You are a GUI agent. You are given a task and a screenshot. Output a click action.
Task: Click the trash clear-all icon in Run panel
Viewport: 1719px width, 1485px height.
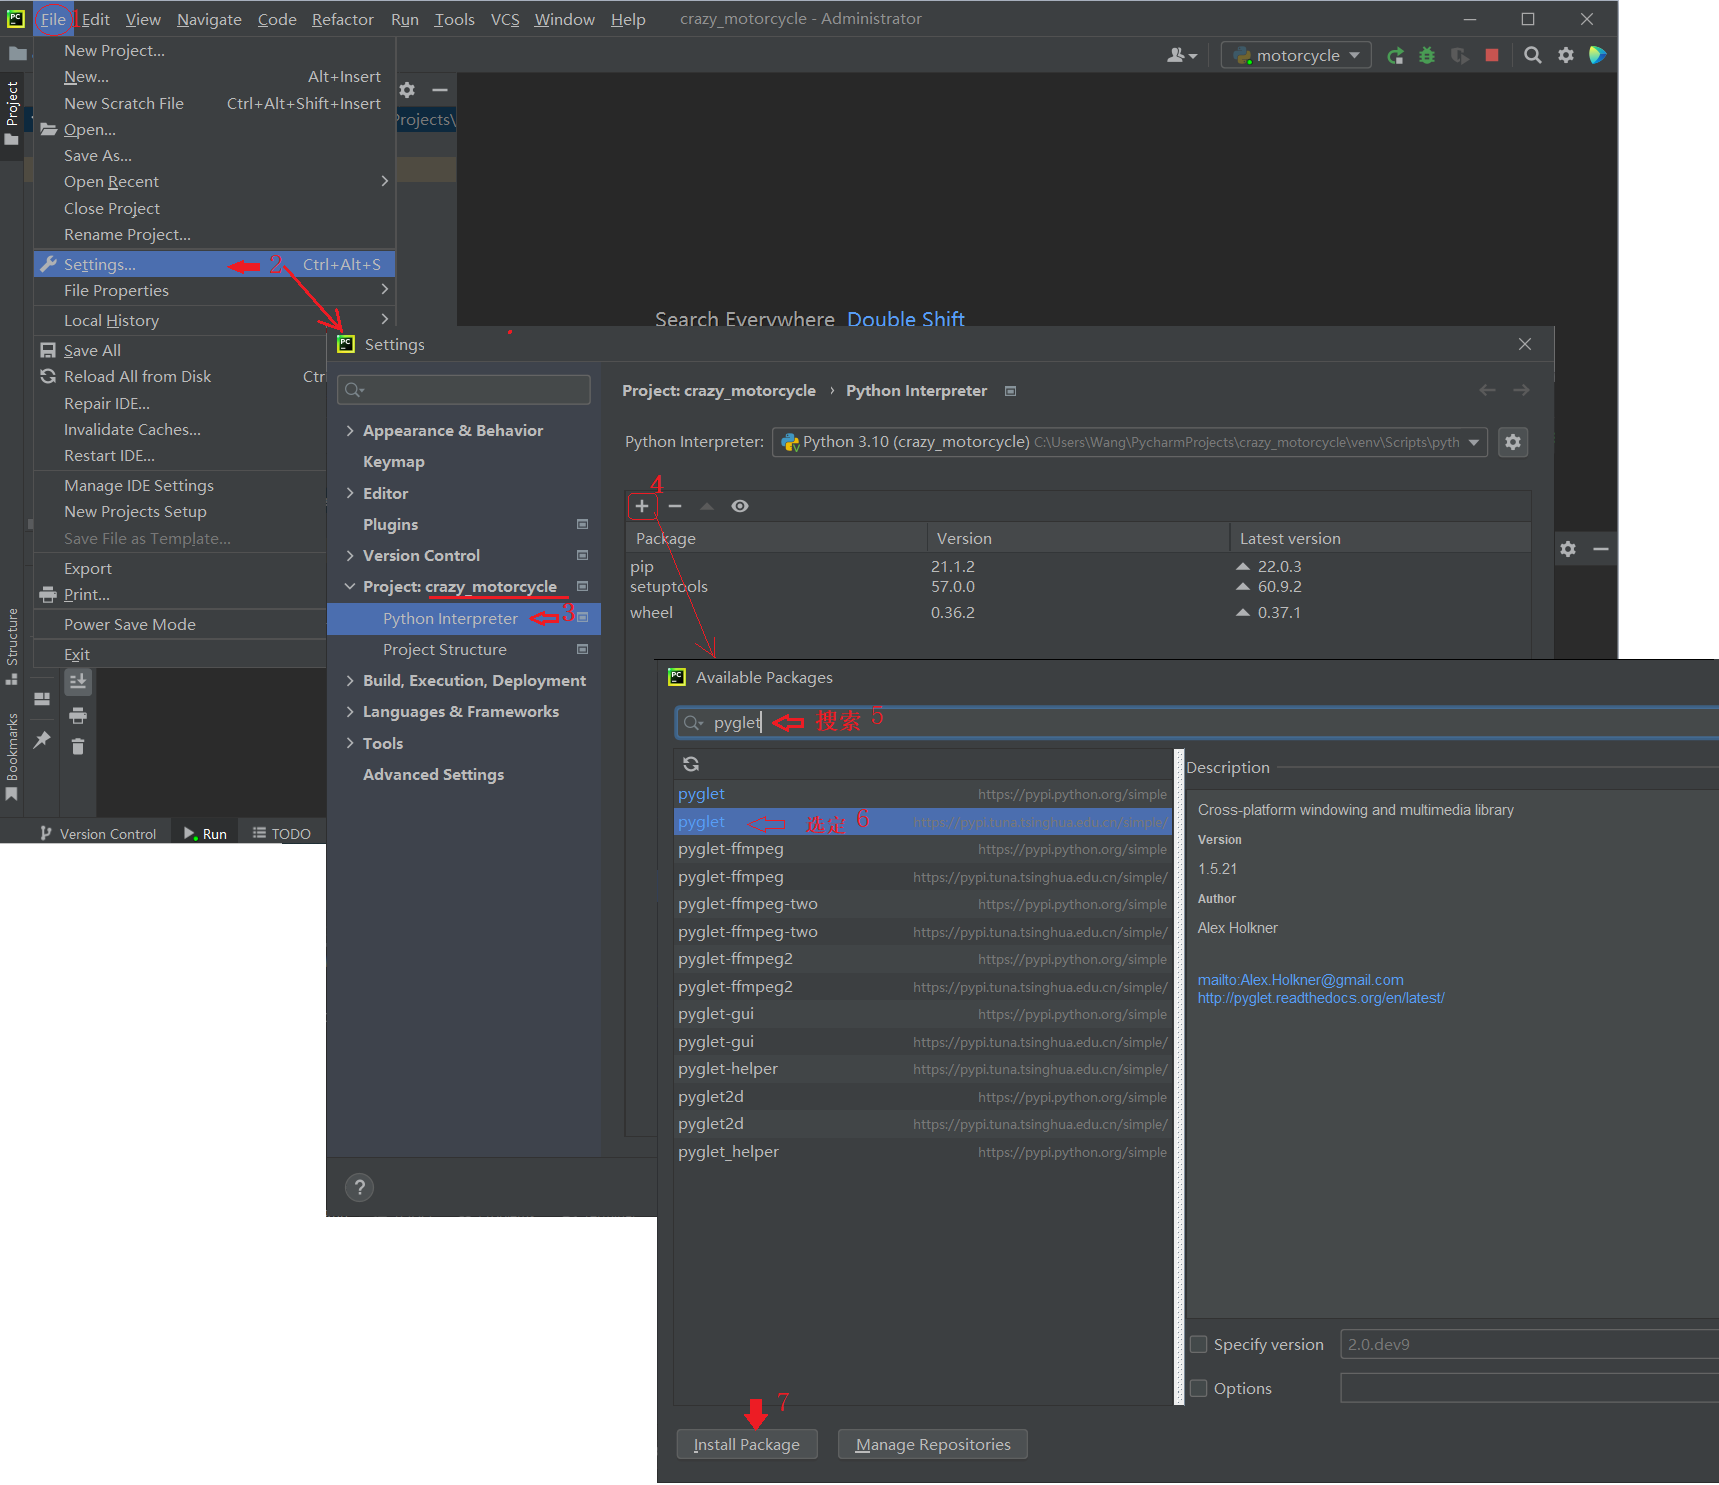tap(78, 746)
